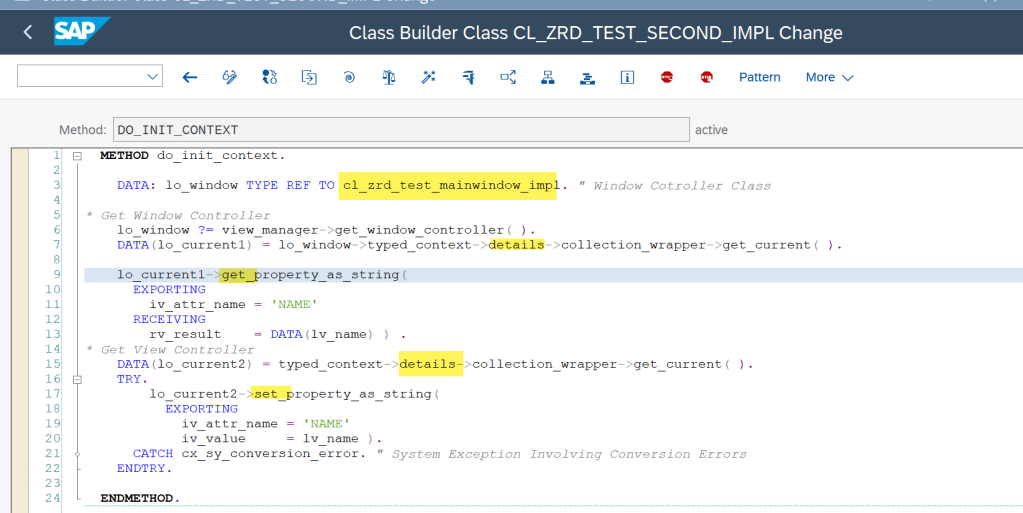Expand the More menu
Screen dimensions: 1023x513
click(829, 77)
